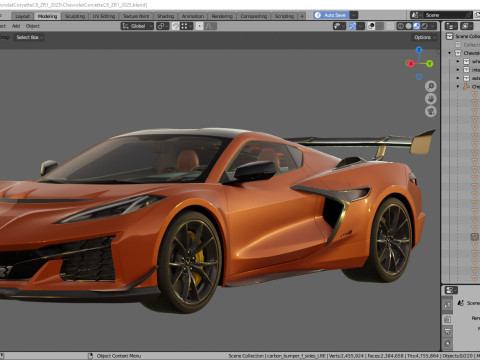Image resolution: width=480 pixels, height=360 pixels.
Task: Open the Object menu in viewport header
Action: pyautogui.click(x=33, y=26)
